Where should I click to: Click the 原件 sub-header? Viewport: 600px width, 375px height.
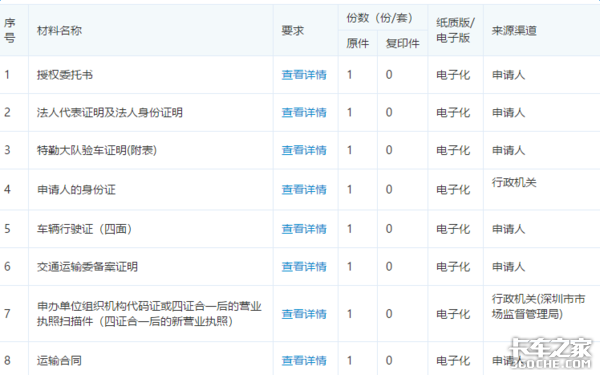(x=357, y=43)
